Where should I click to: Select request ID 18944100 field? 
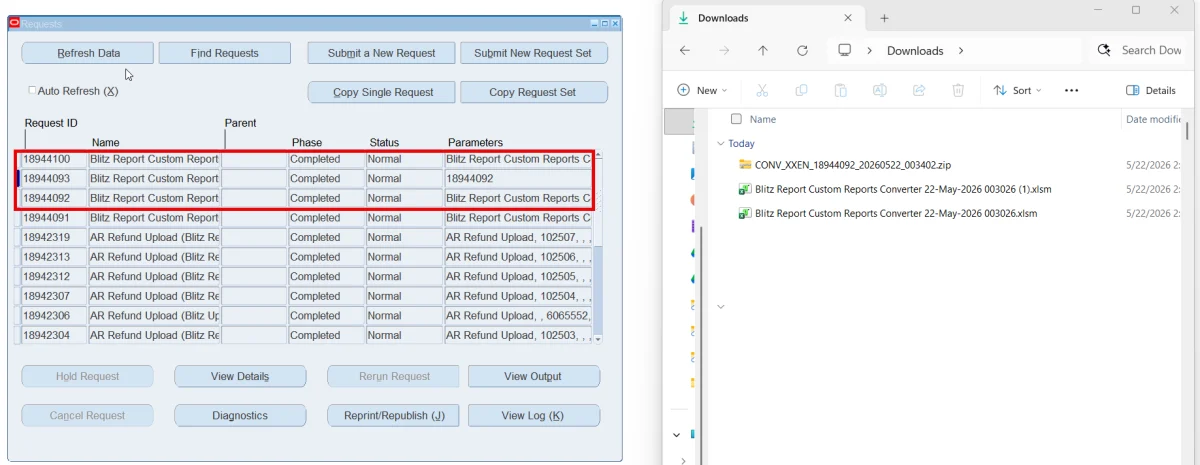coord(54,159)
